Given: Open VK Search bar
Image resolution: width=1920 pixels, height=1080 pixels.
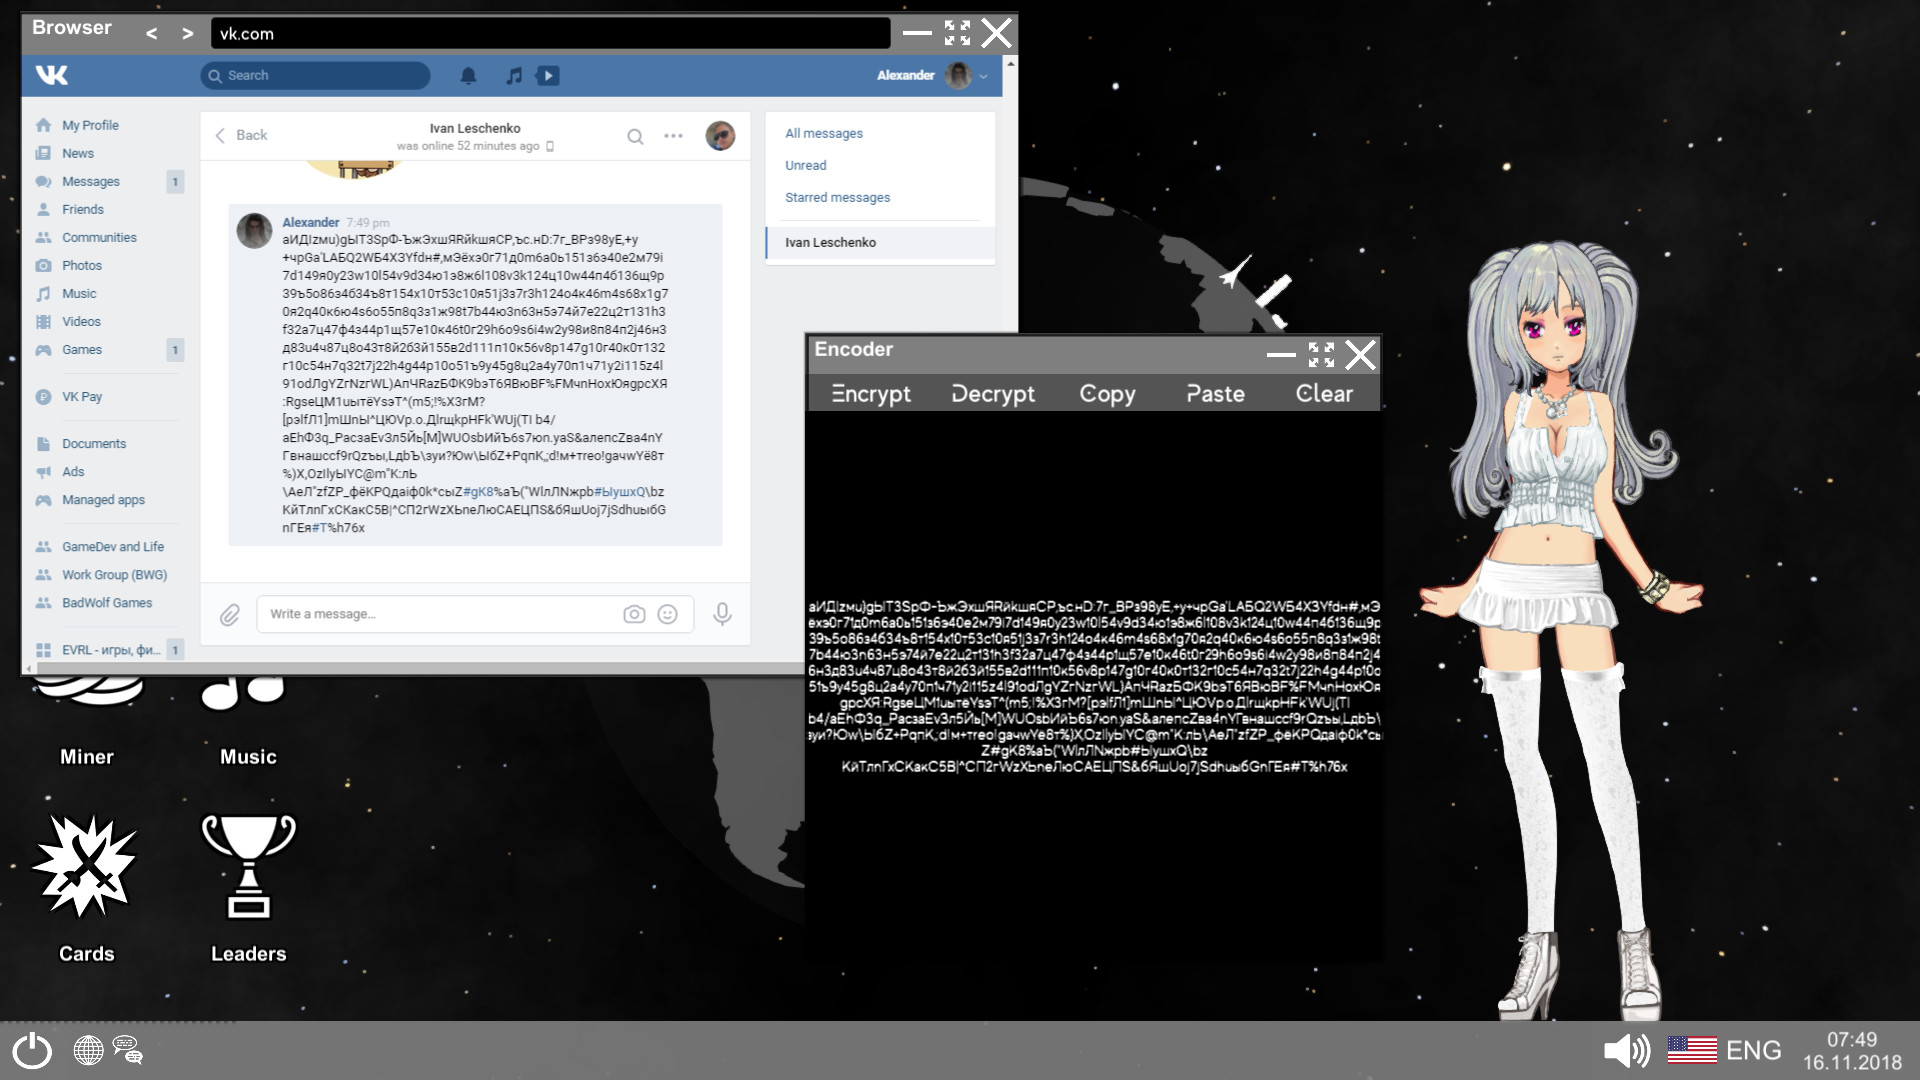Looking at the screenshot, I should coord(316,75).
